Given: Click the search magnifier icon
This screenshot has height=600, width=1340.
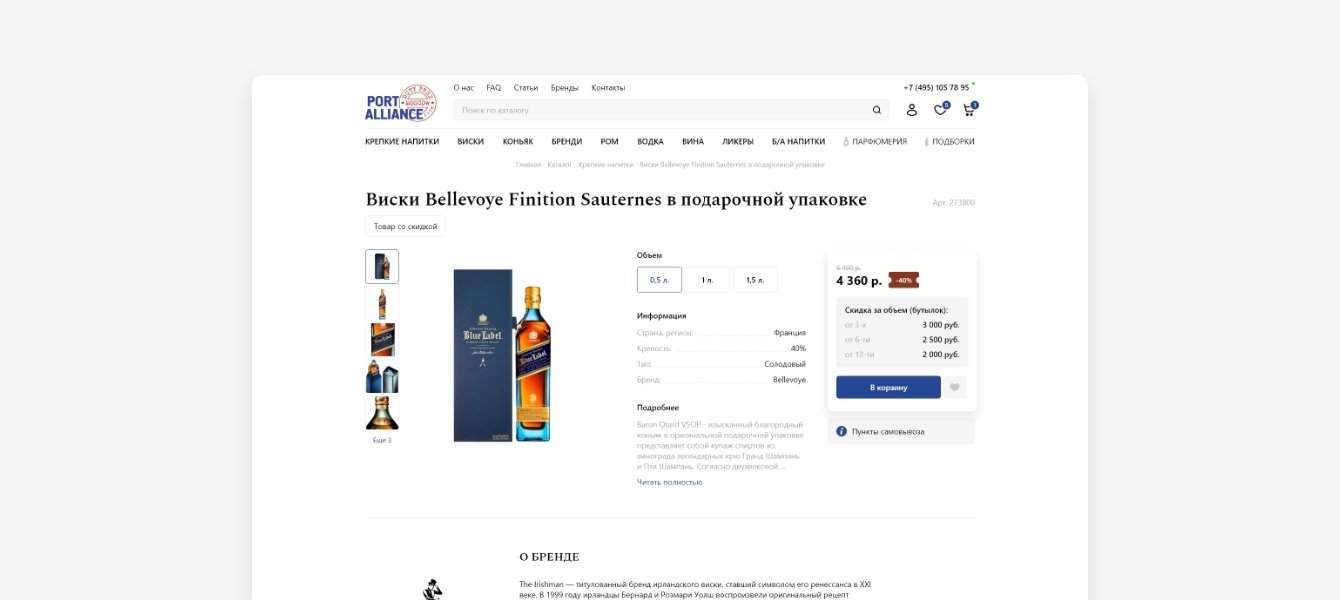Looking at the screenshot, I should click(877, 110).
